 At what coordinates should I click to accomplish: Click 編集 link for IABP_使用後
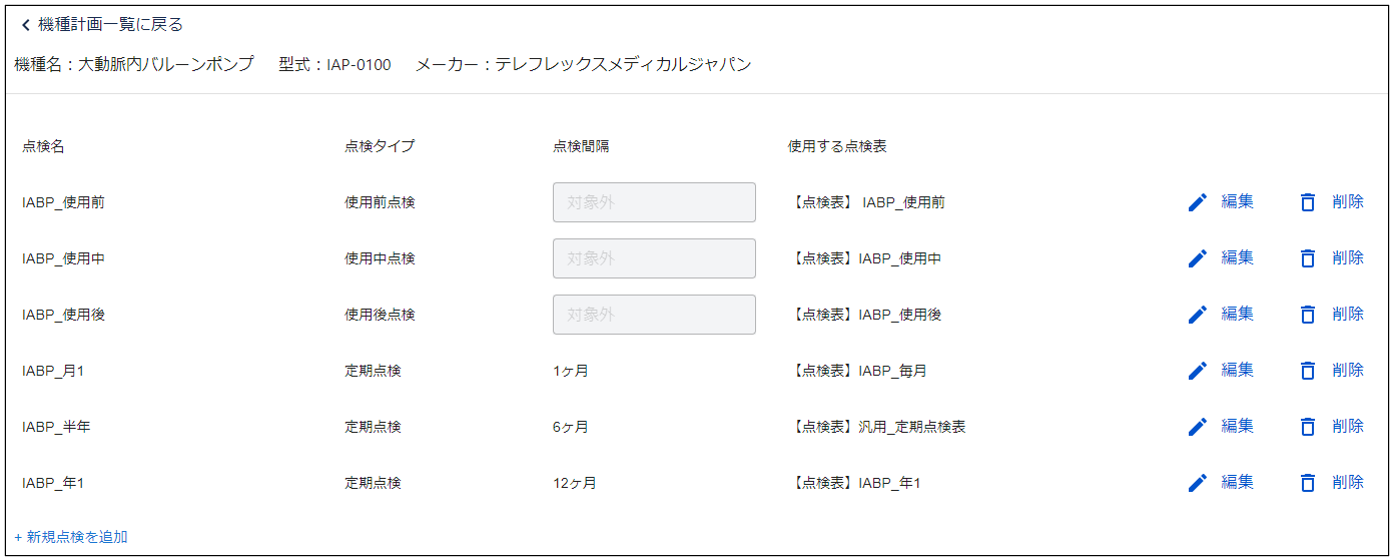coord(1237,314)
